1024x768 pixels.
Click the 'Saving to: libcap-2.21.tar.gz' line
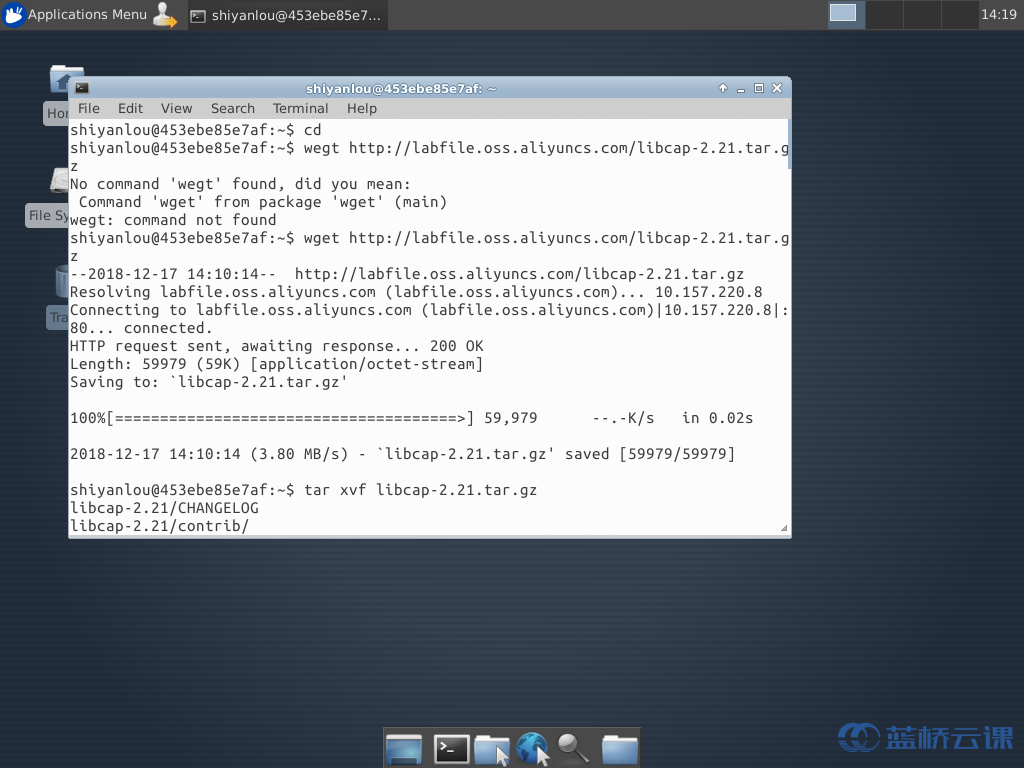[x=208, y=382]
